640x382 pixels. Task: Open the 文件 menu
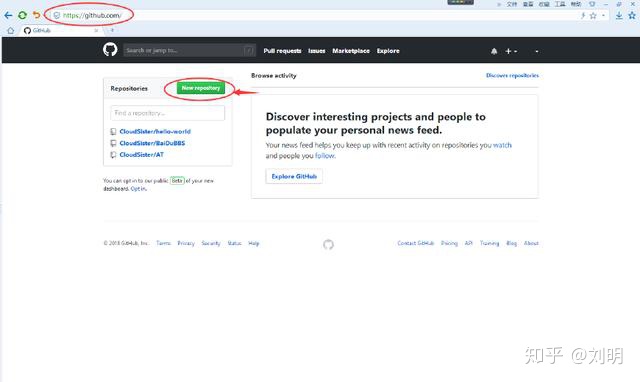click(512, 4)
